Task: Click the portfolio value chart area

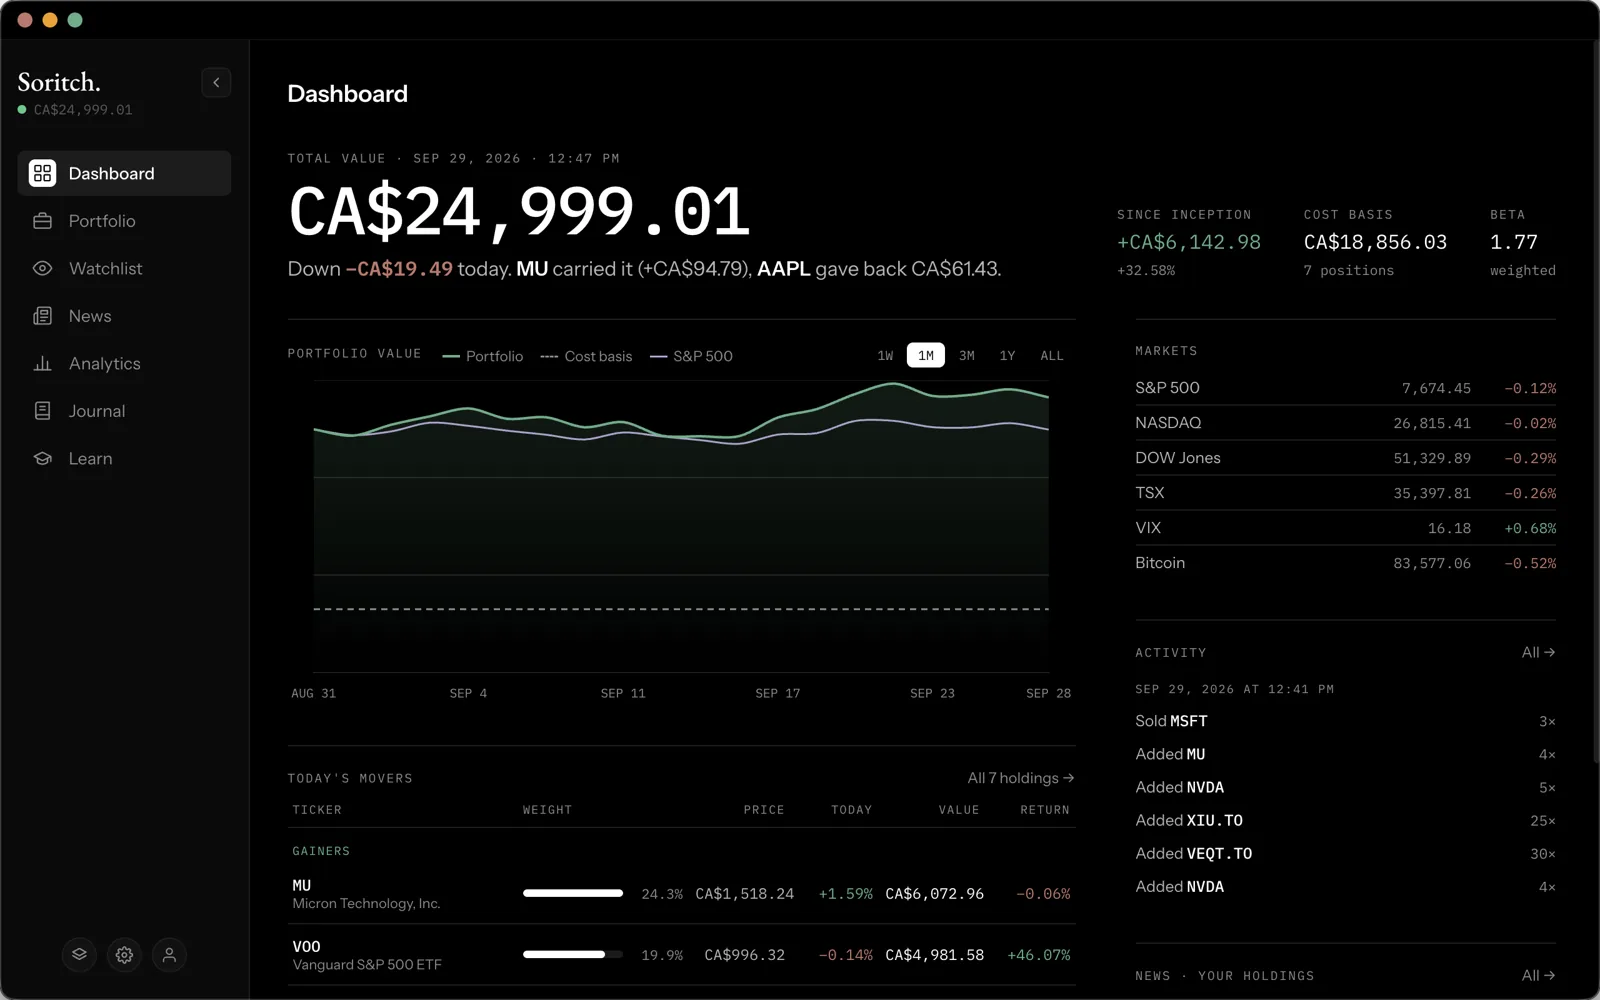Action: pyautogui.click(x=681, y=525)
